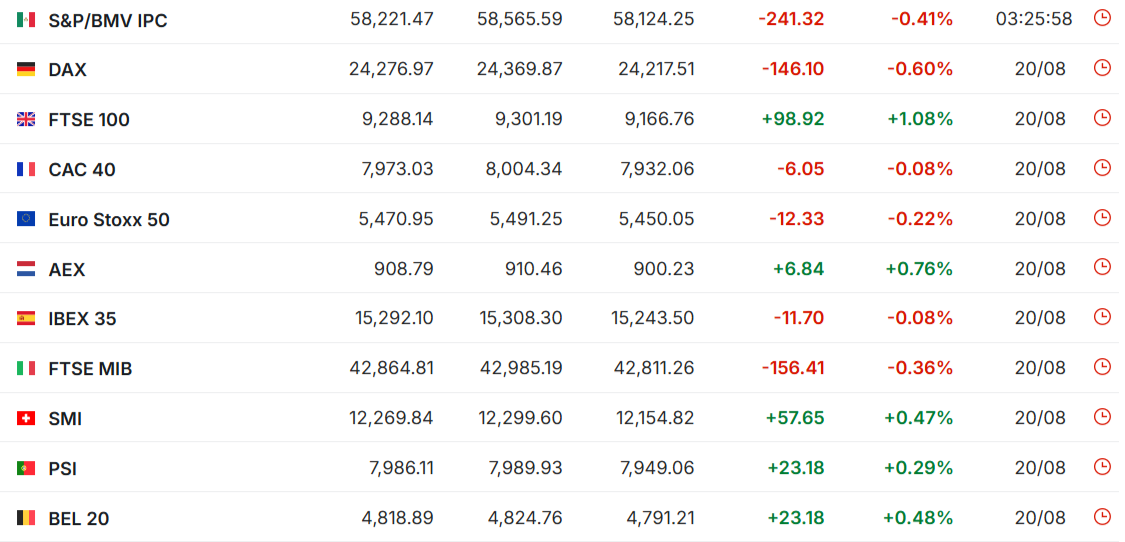1125x542 pixels.
Task: Click the clock icon in the FTSE 100 row
Action: [x=1101, y=118]
